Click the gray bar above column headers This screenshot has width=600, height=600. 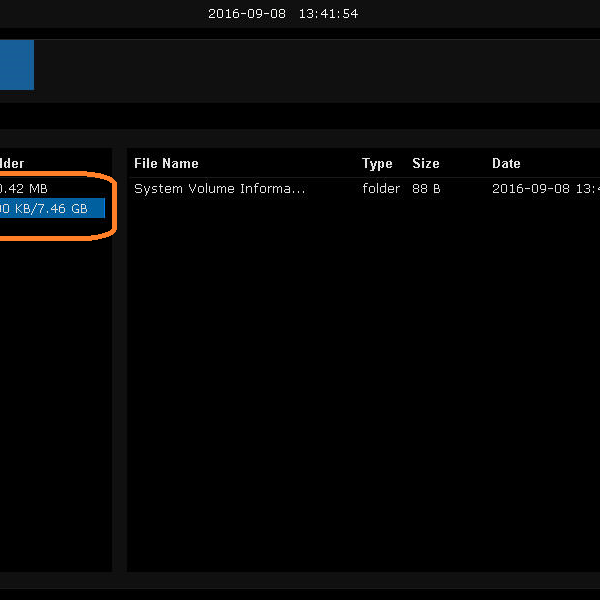300,138
